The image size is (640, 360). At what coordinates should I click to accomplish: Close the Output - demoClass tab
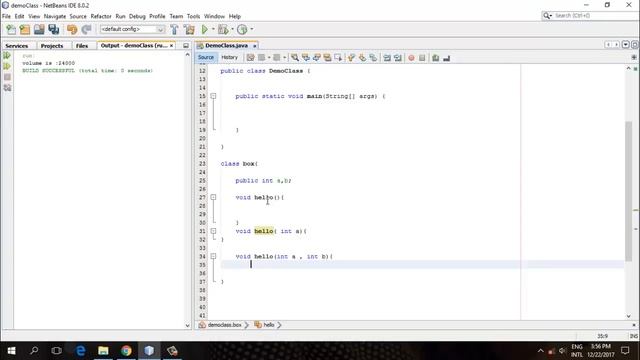coord(171,46)
